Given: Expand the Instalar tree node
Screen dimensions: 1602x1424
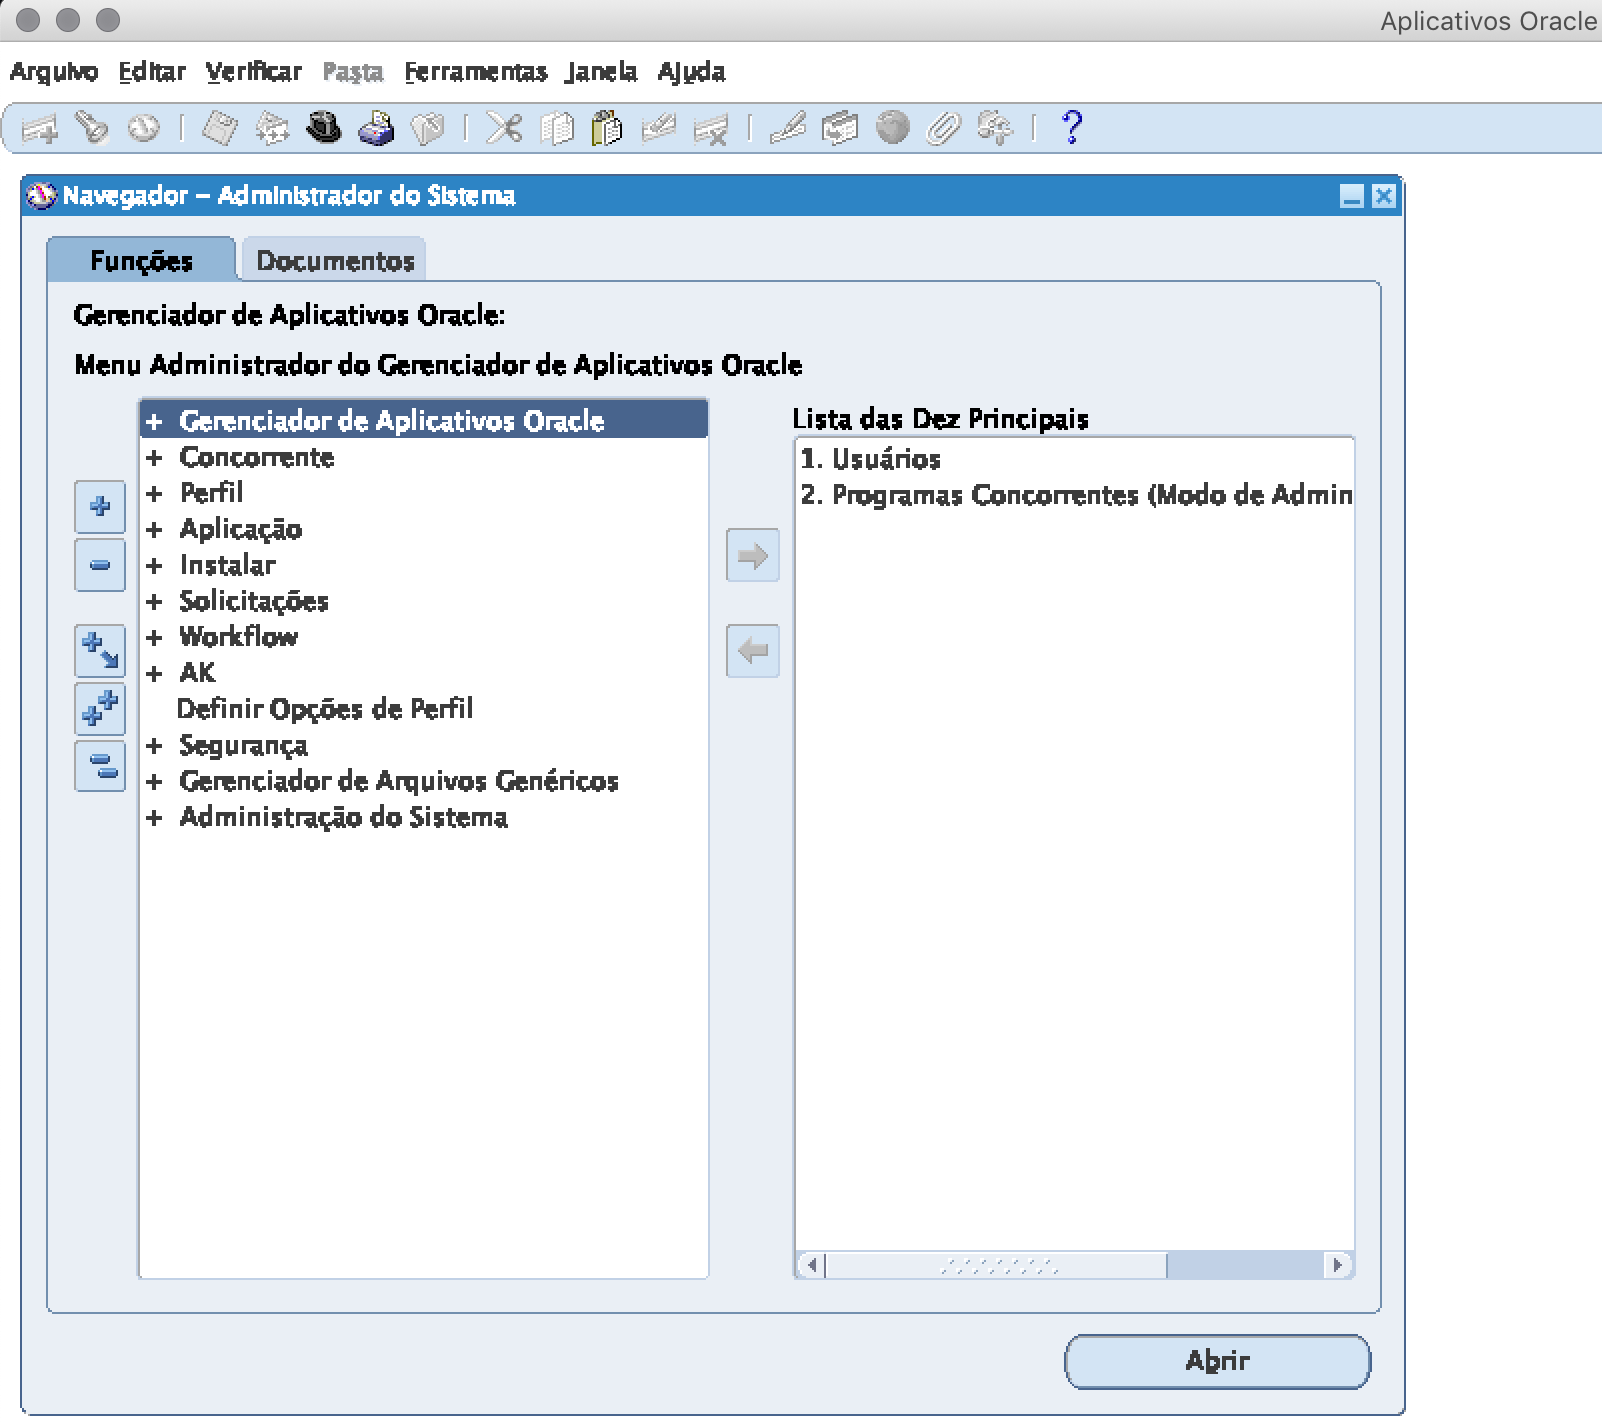Looking at the screenshot, I should pos(154,566).
